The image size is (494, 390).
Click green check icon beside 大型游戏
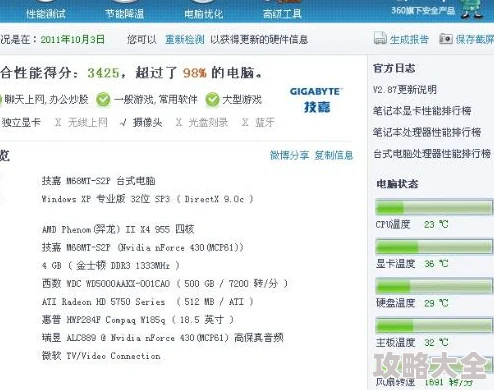click(x=212, y=99)
